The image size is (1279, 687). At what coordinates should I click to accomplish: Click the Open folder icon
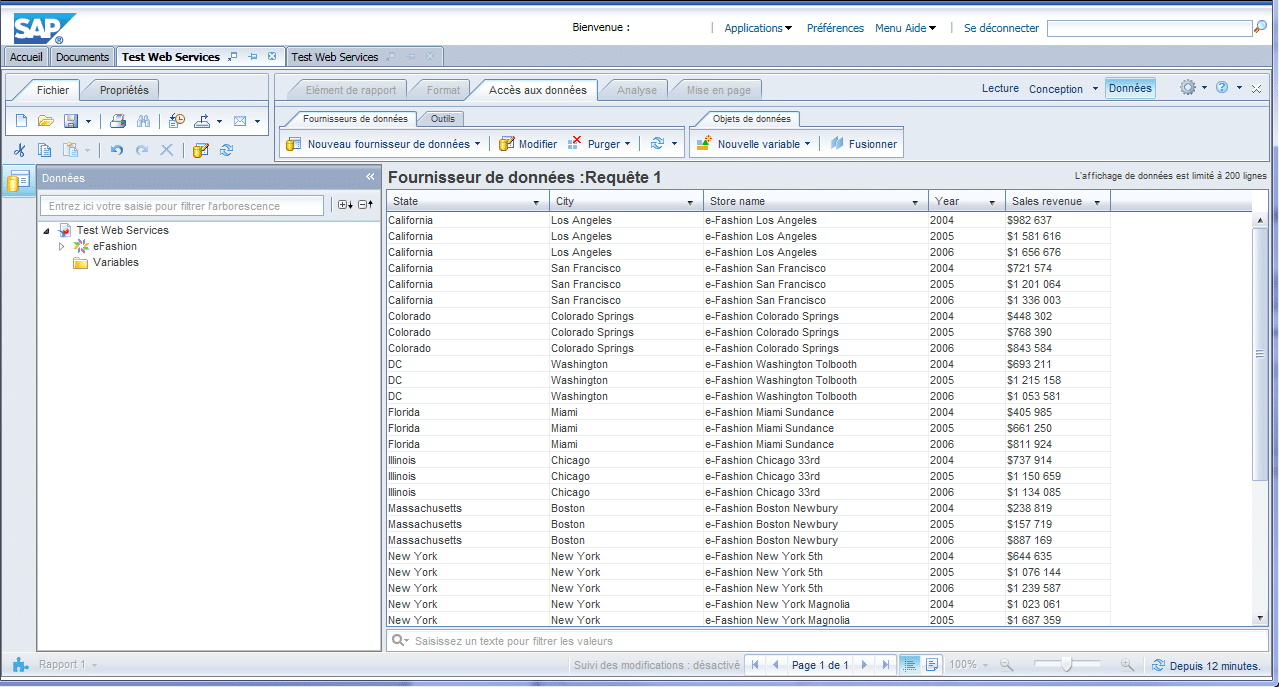click(46, 121)
